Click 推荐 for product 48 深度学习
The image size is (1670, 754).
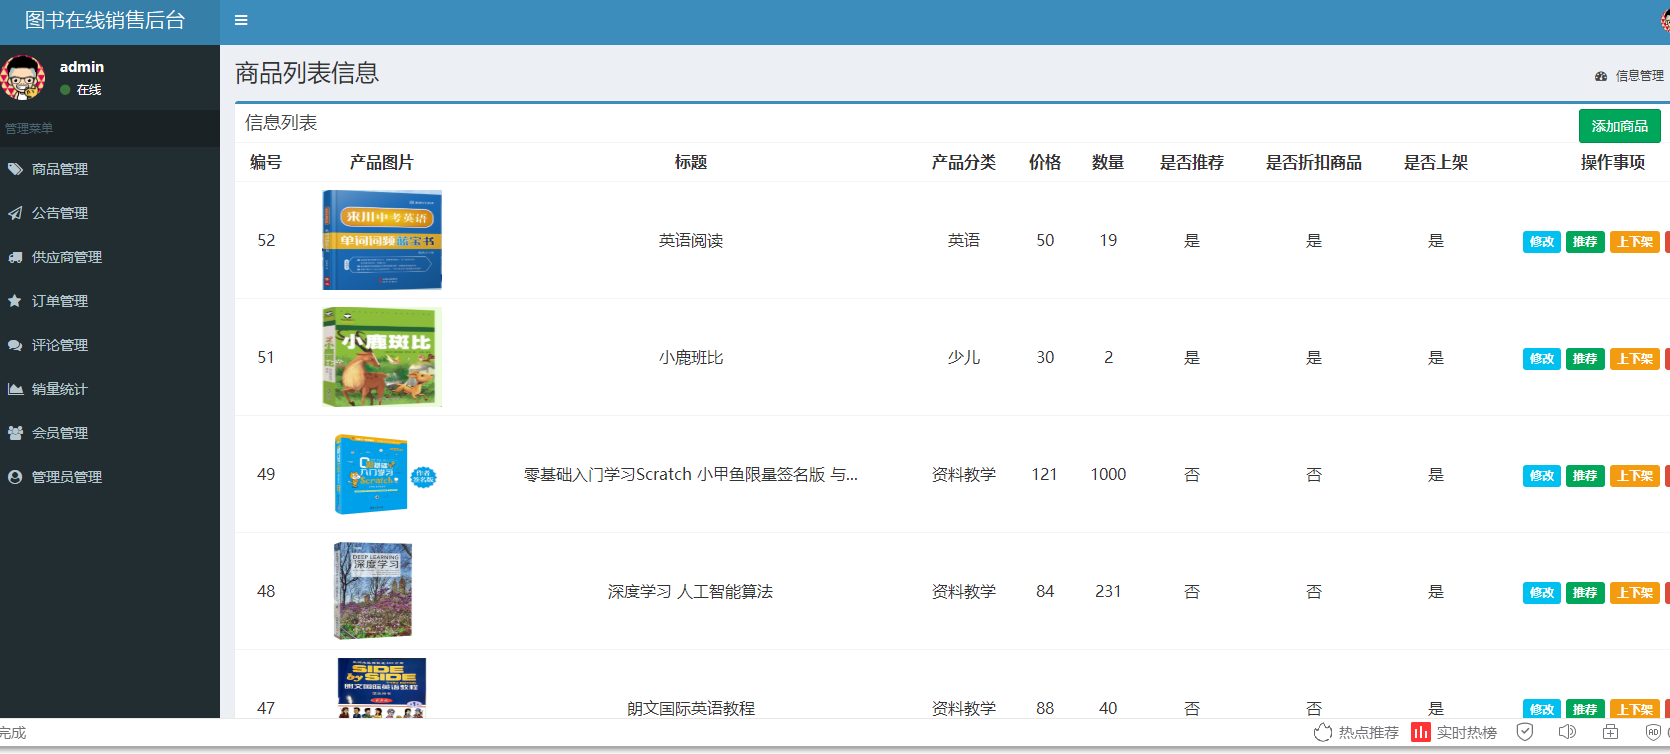click(1585, 593)
